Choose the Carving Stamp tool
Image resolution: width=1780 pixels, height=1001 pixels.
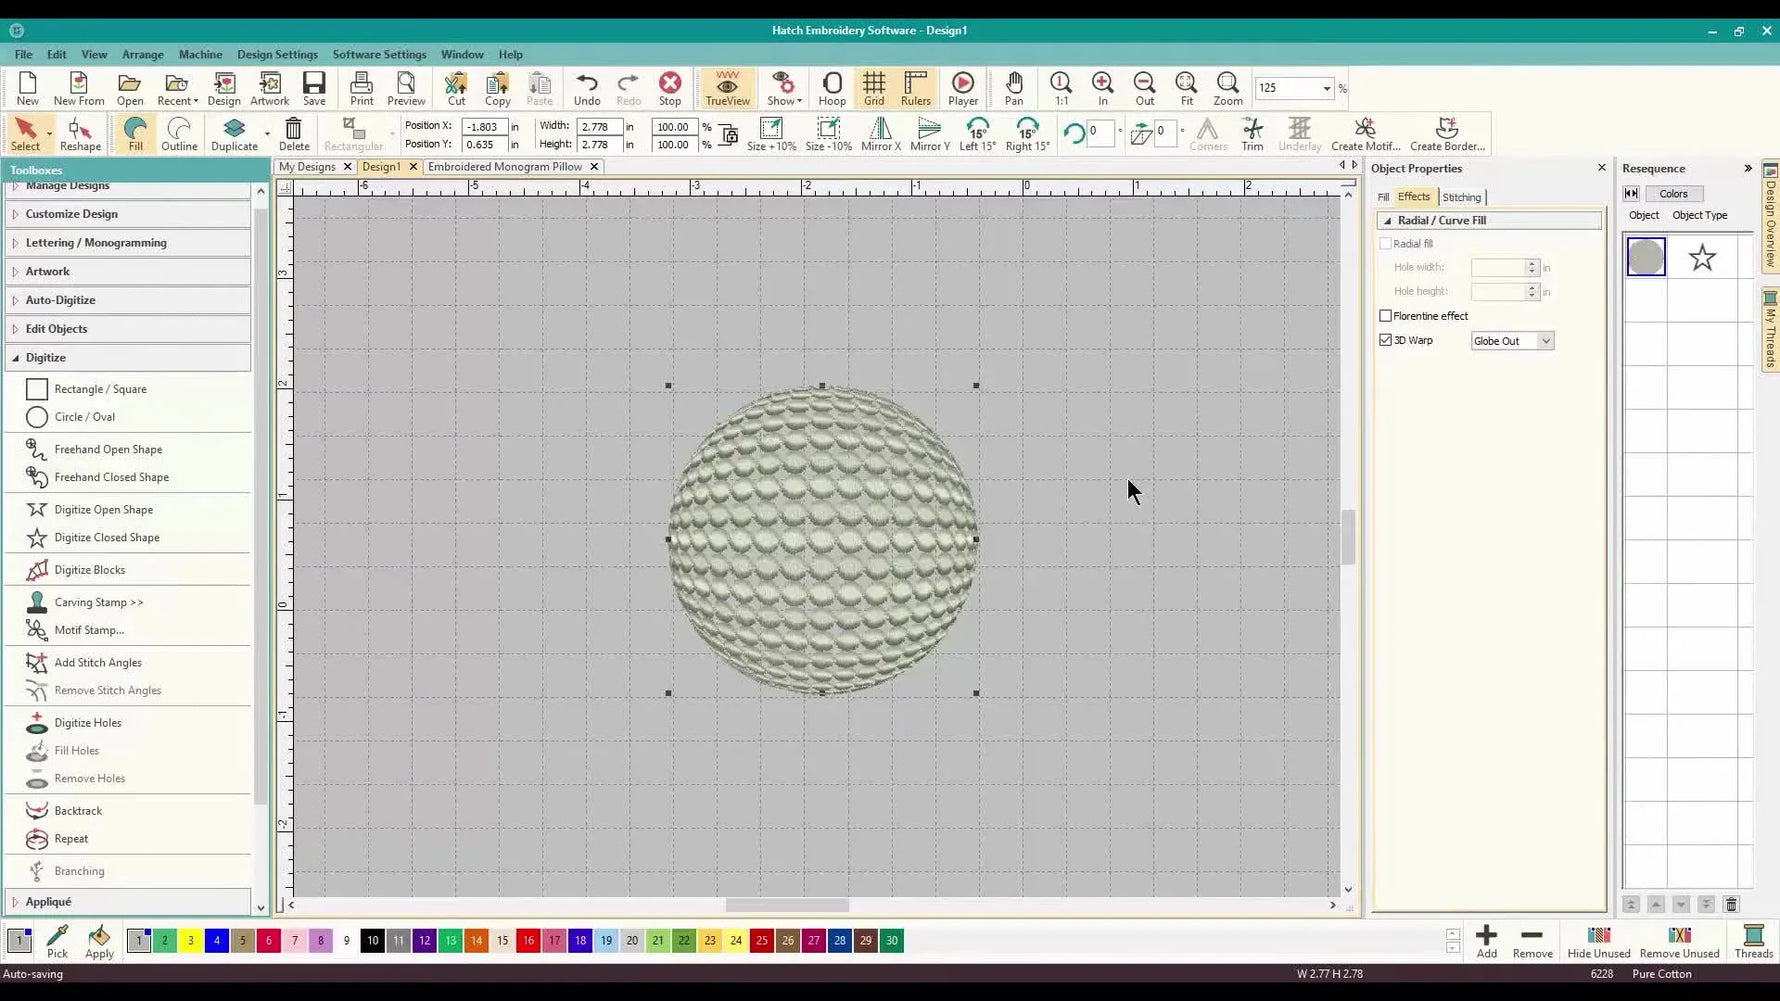click(x=98, y=602)
